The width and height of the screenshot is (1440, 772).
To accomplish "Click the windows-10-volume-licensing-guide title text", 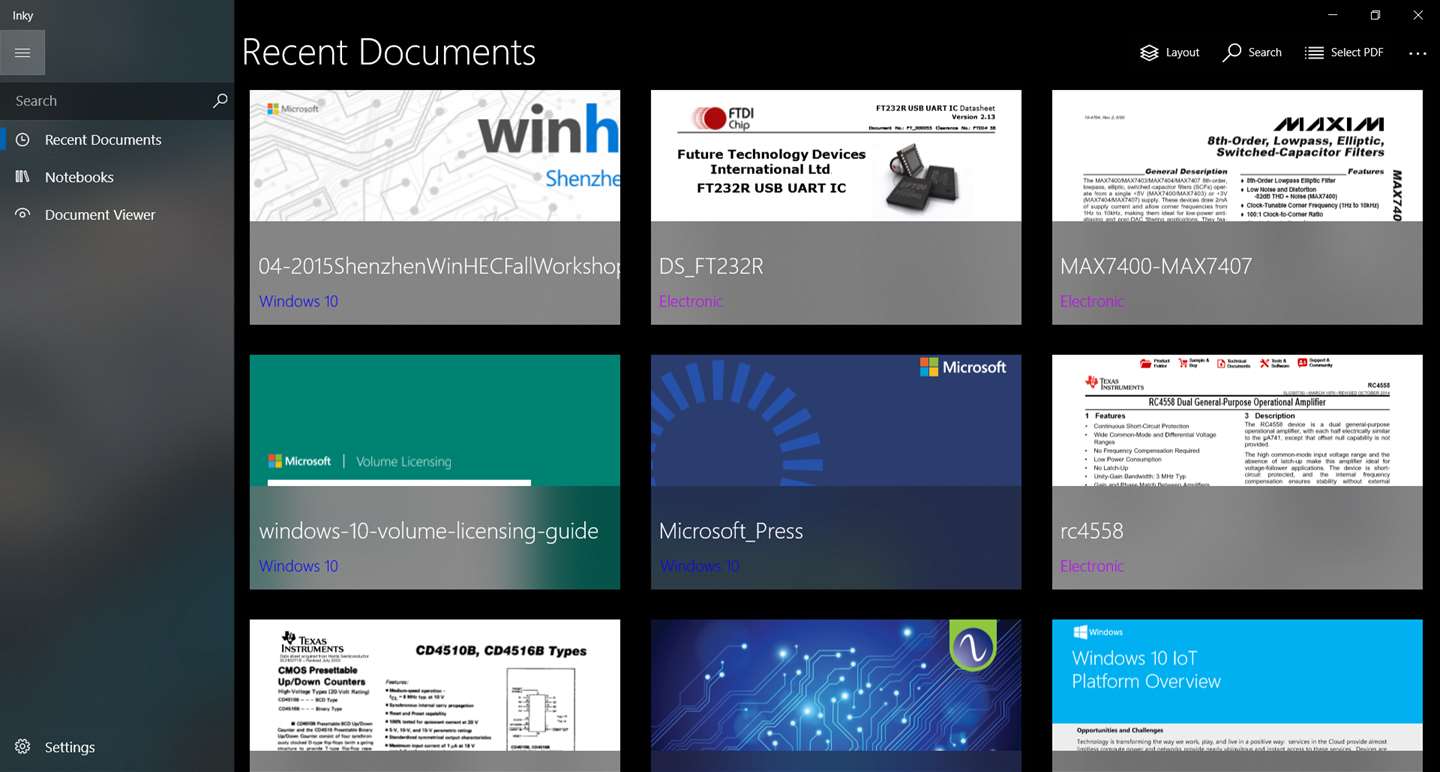I will point(429,531).
